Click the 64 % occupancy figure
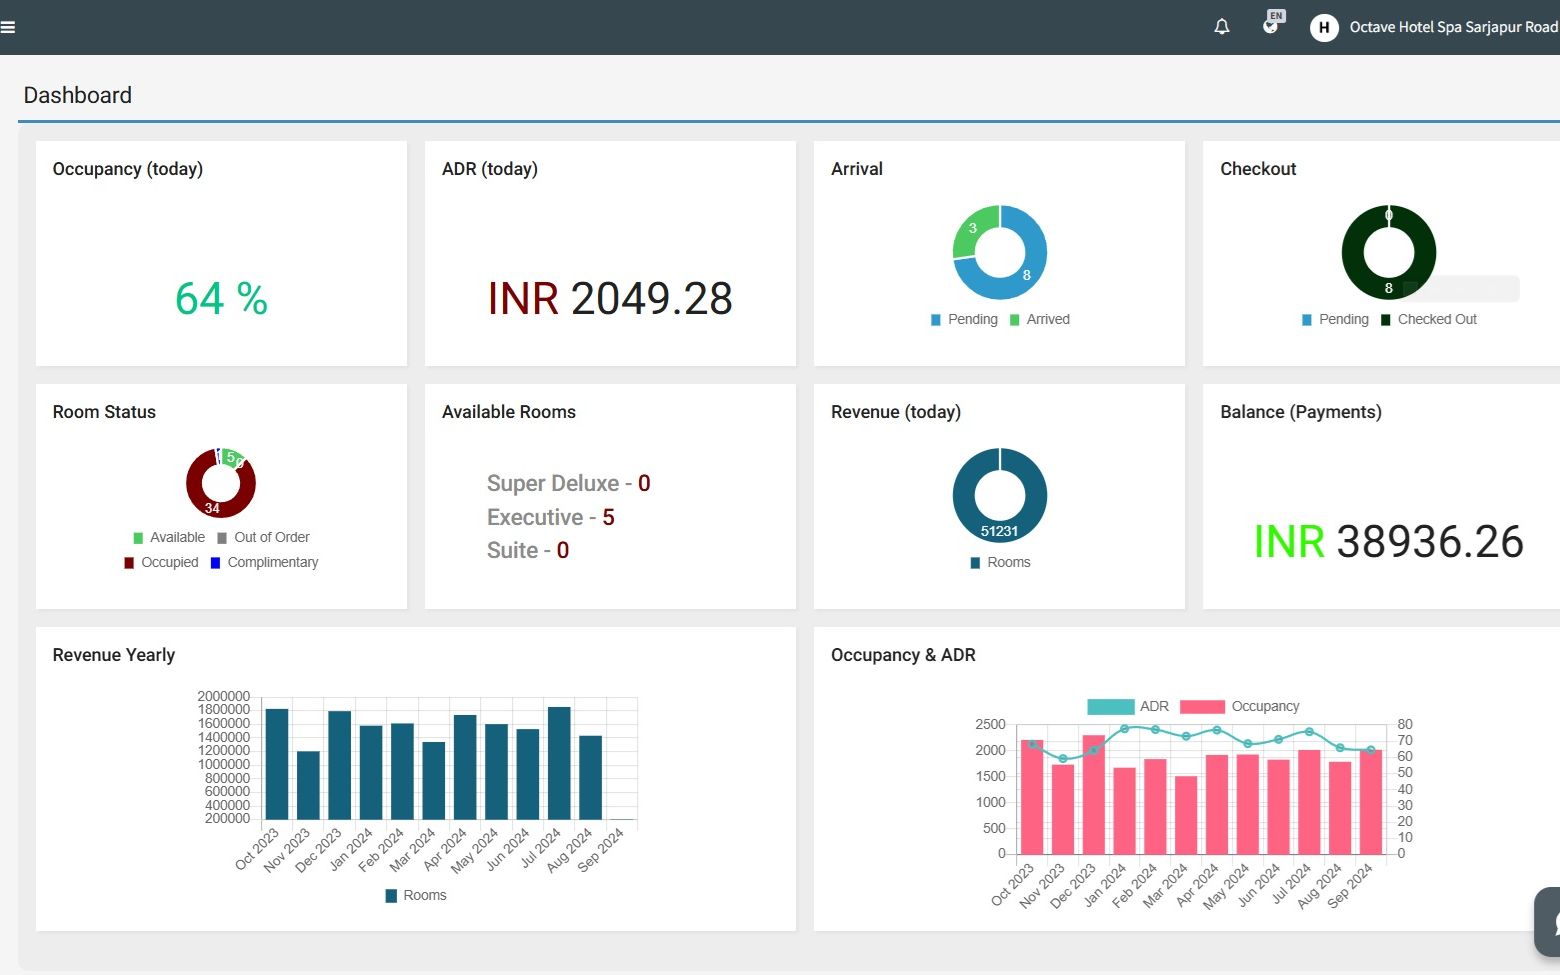The image size is (1560, 975). coord(221,299)
